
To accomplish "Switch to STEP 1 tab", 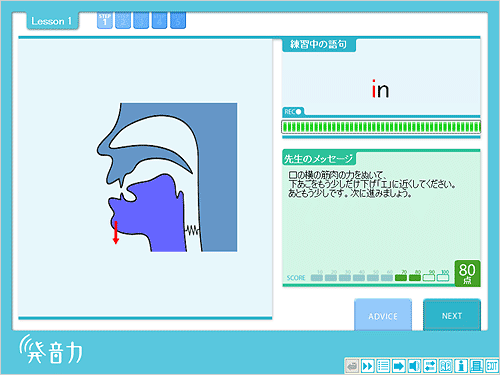I will (x=105, y=20).
